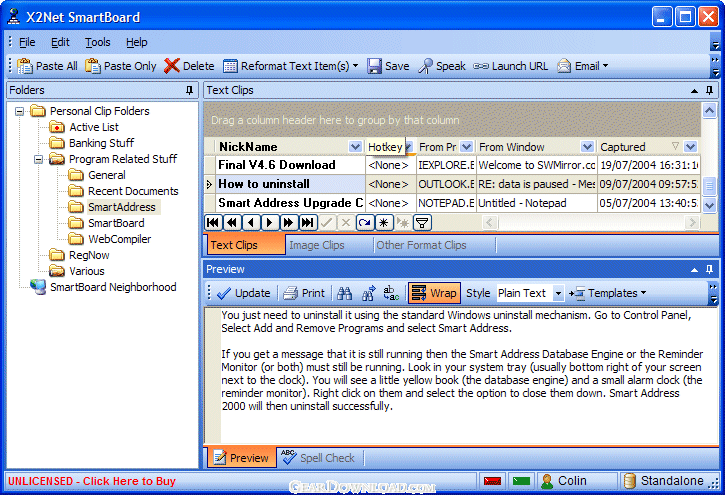Screen dimensions: 725x495
Task: Save clip using the floppy disk button
Action: pos(388,66)
